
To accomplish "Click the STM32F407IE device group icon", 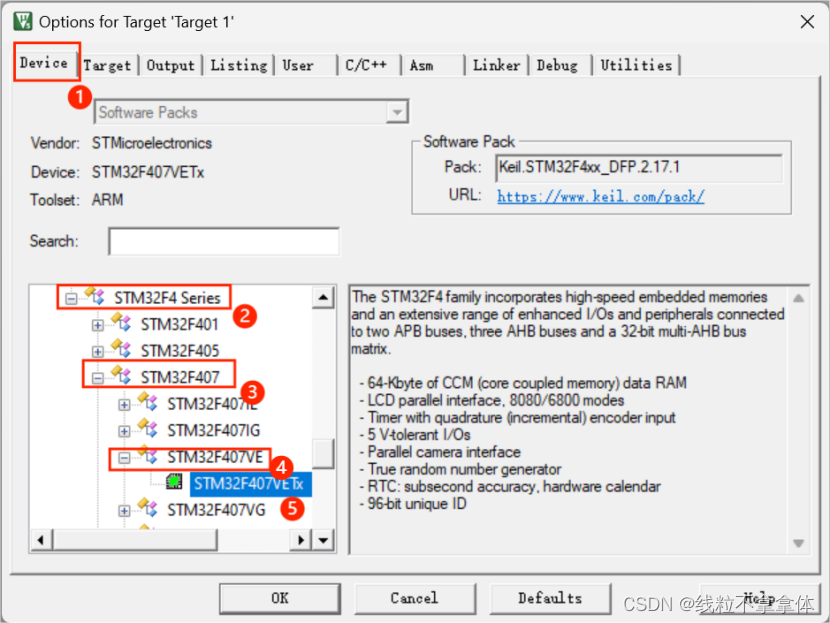I will pyautogui.click(x=148, y=402).
